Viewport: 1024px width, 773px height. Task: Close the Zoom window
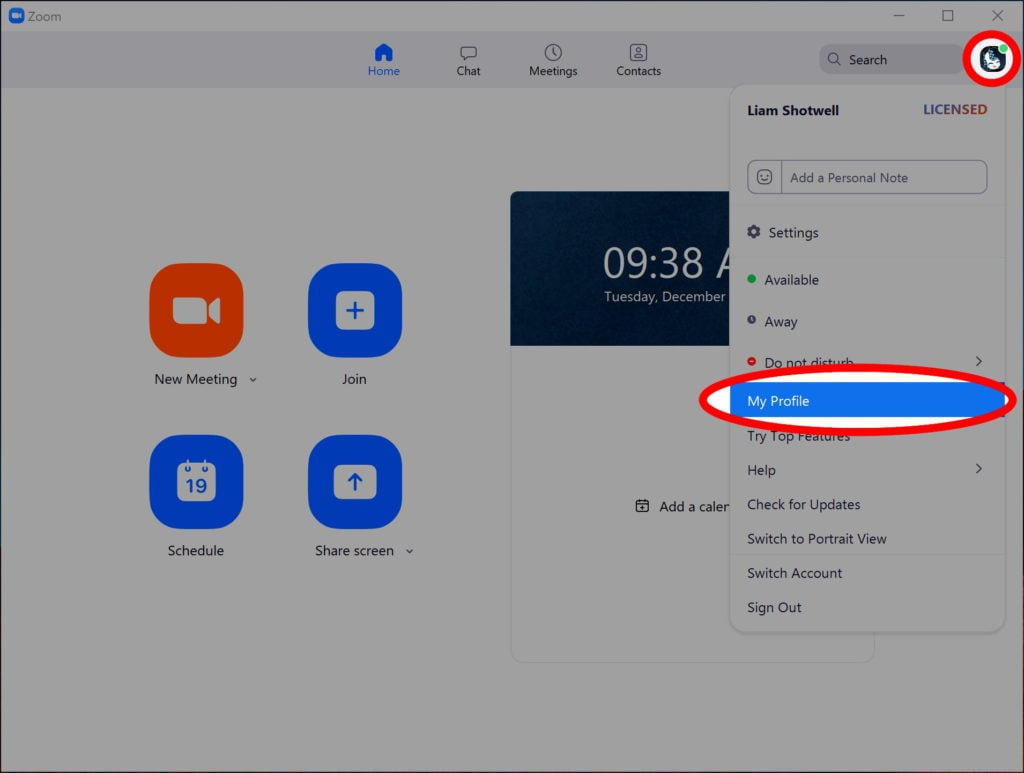point(997,16)
